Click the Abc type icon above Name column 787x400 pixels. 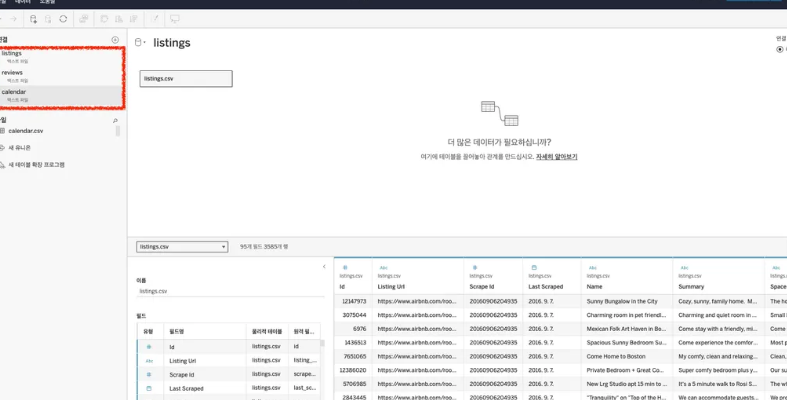pyautogui.click(x=593, y=268)
